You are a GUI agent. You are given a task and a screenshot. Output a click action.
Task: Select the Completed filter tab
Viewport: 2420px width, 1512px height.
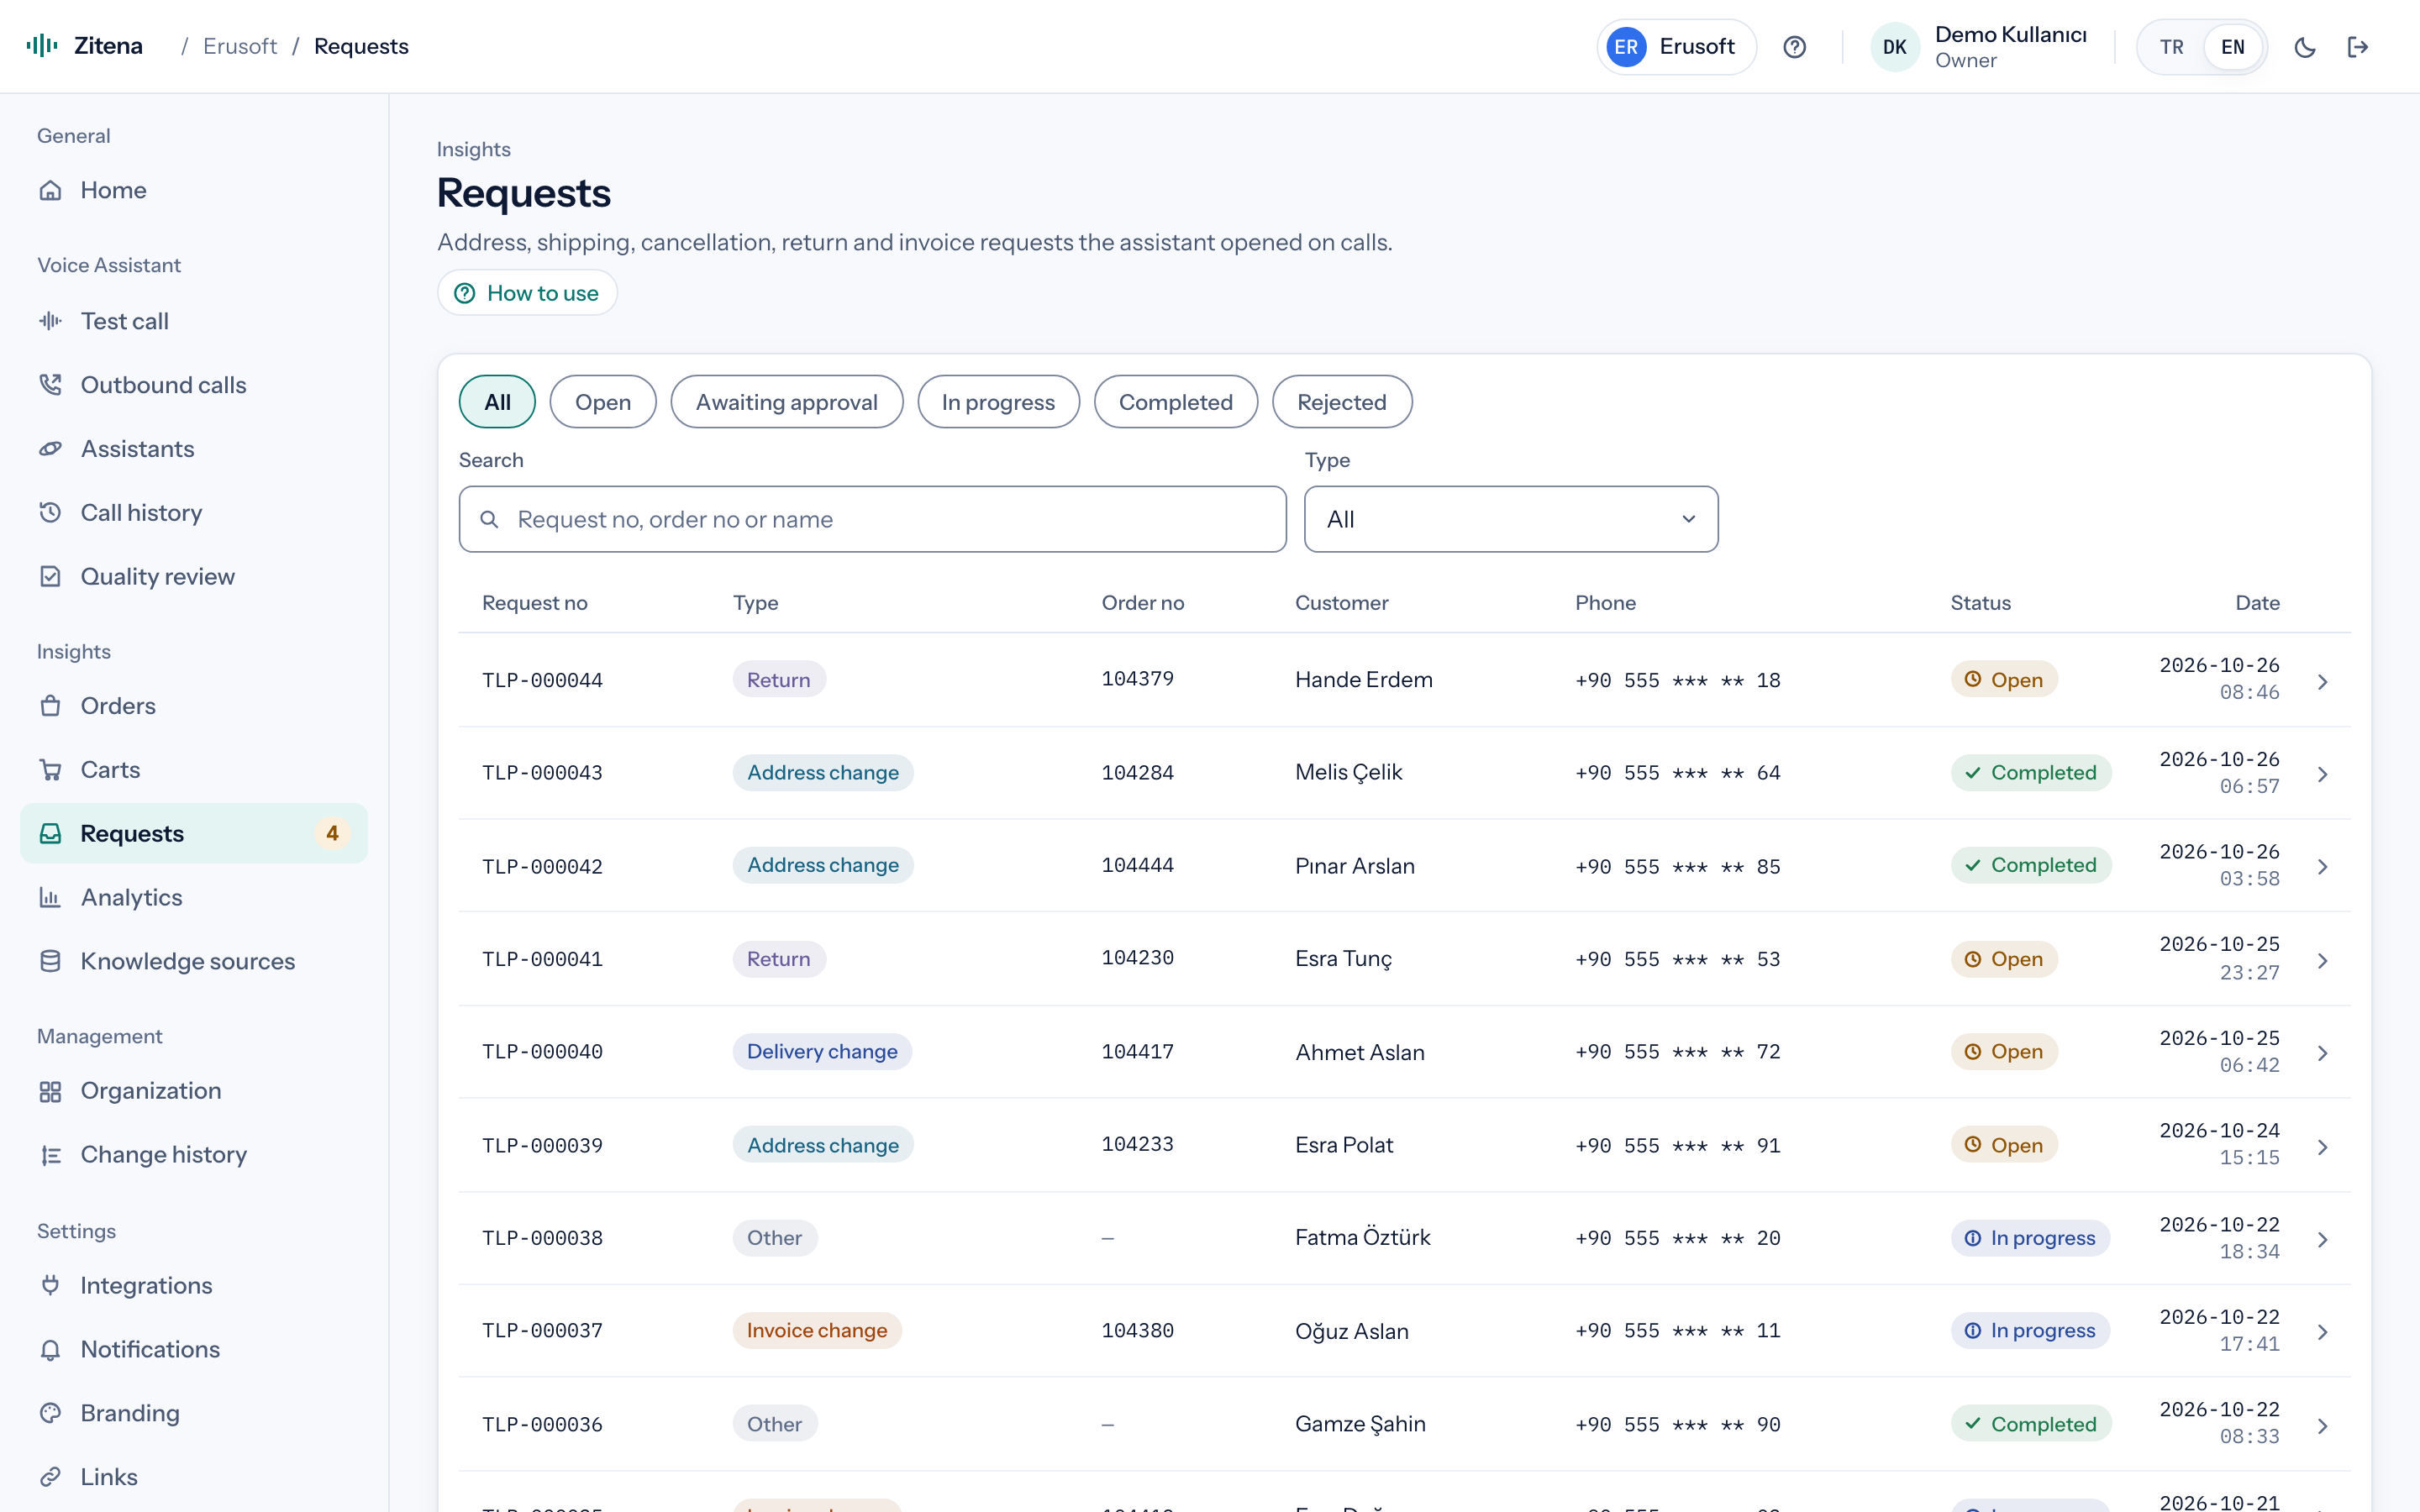point(1176,402)
